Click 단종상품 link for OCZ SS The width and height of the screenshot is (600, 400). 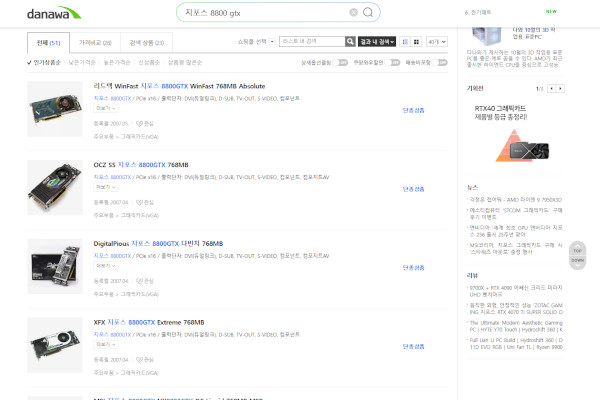tap(413, 189)
